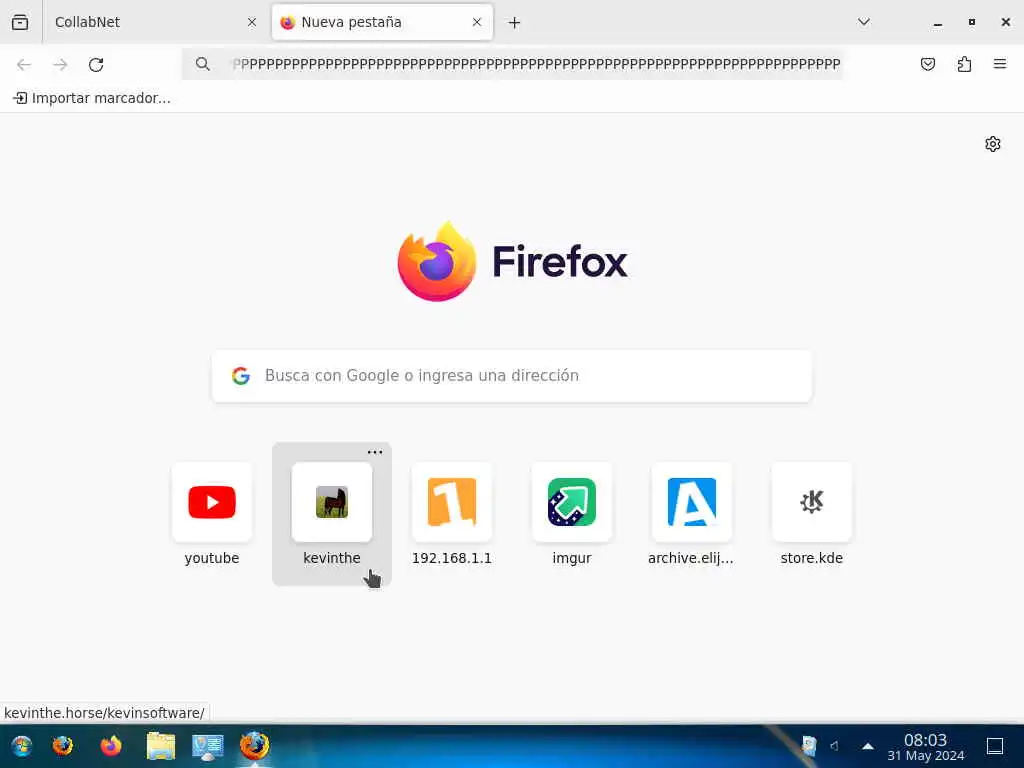The height and width of the screenshot is (768, 1024).
Task: Switch to the CollabNet tab
Action: tap(155, 22)
